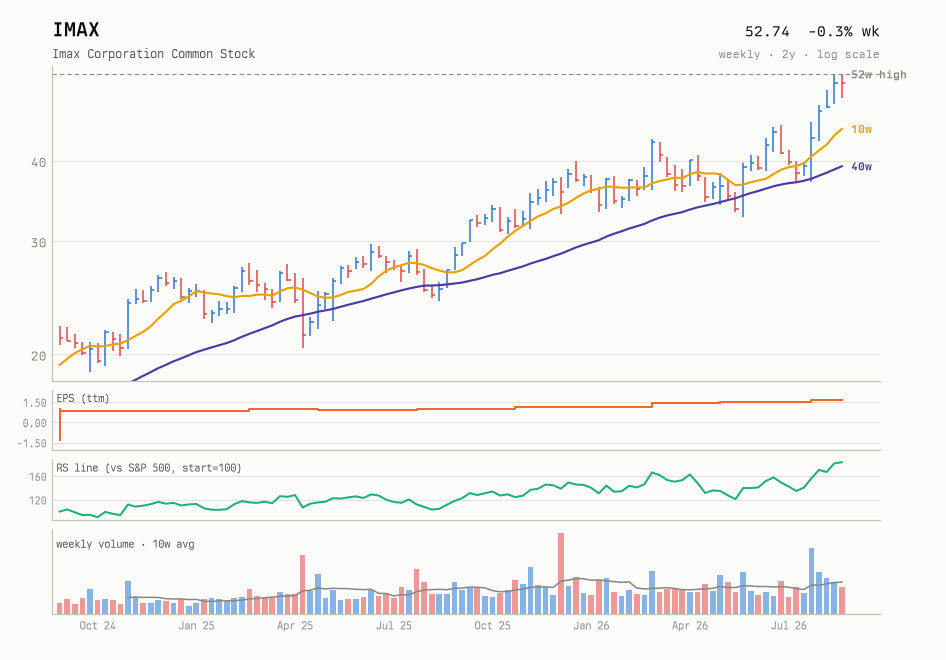Click the latest red price bar at 52w high
Screen dimensions: 946x660
coord(842,86)
